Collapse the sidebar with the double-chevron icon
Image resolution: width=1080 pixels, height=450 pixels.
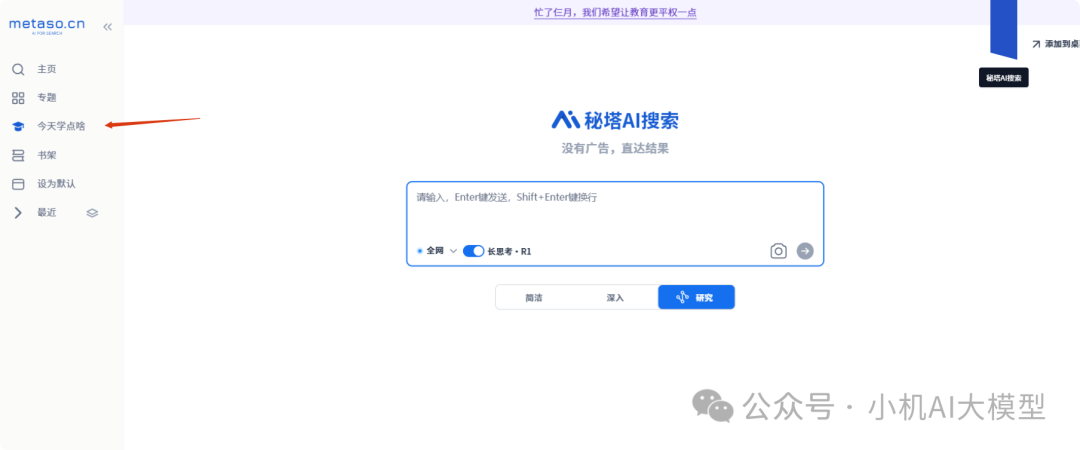(x=107, y=27)
